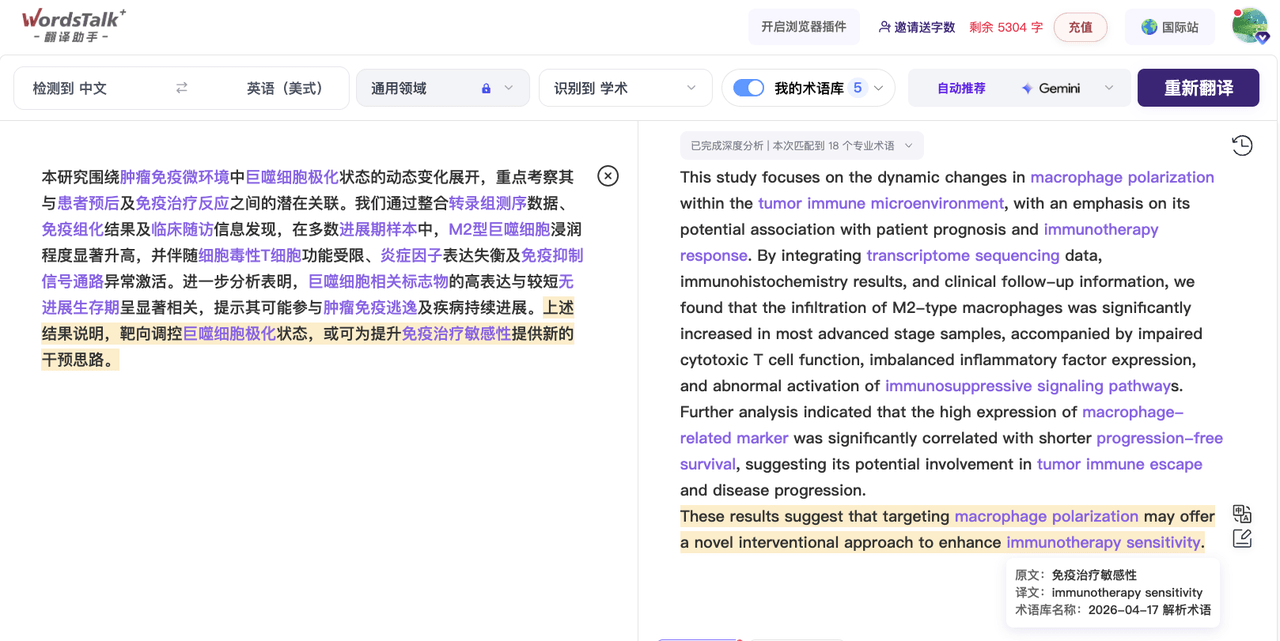Open translation history clock icon
The image size is (1280, 641).
click(x=1241, y=146)
